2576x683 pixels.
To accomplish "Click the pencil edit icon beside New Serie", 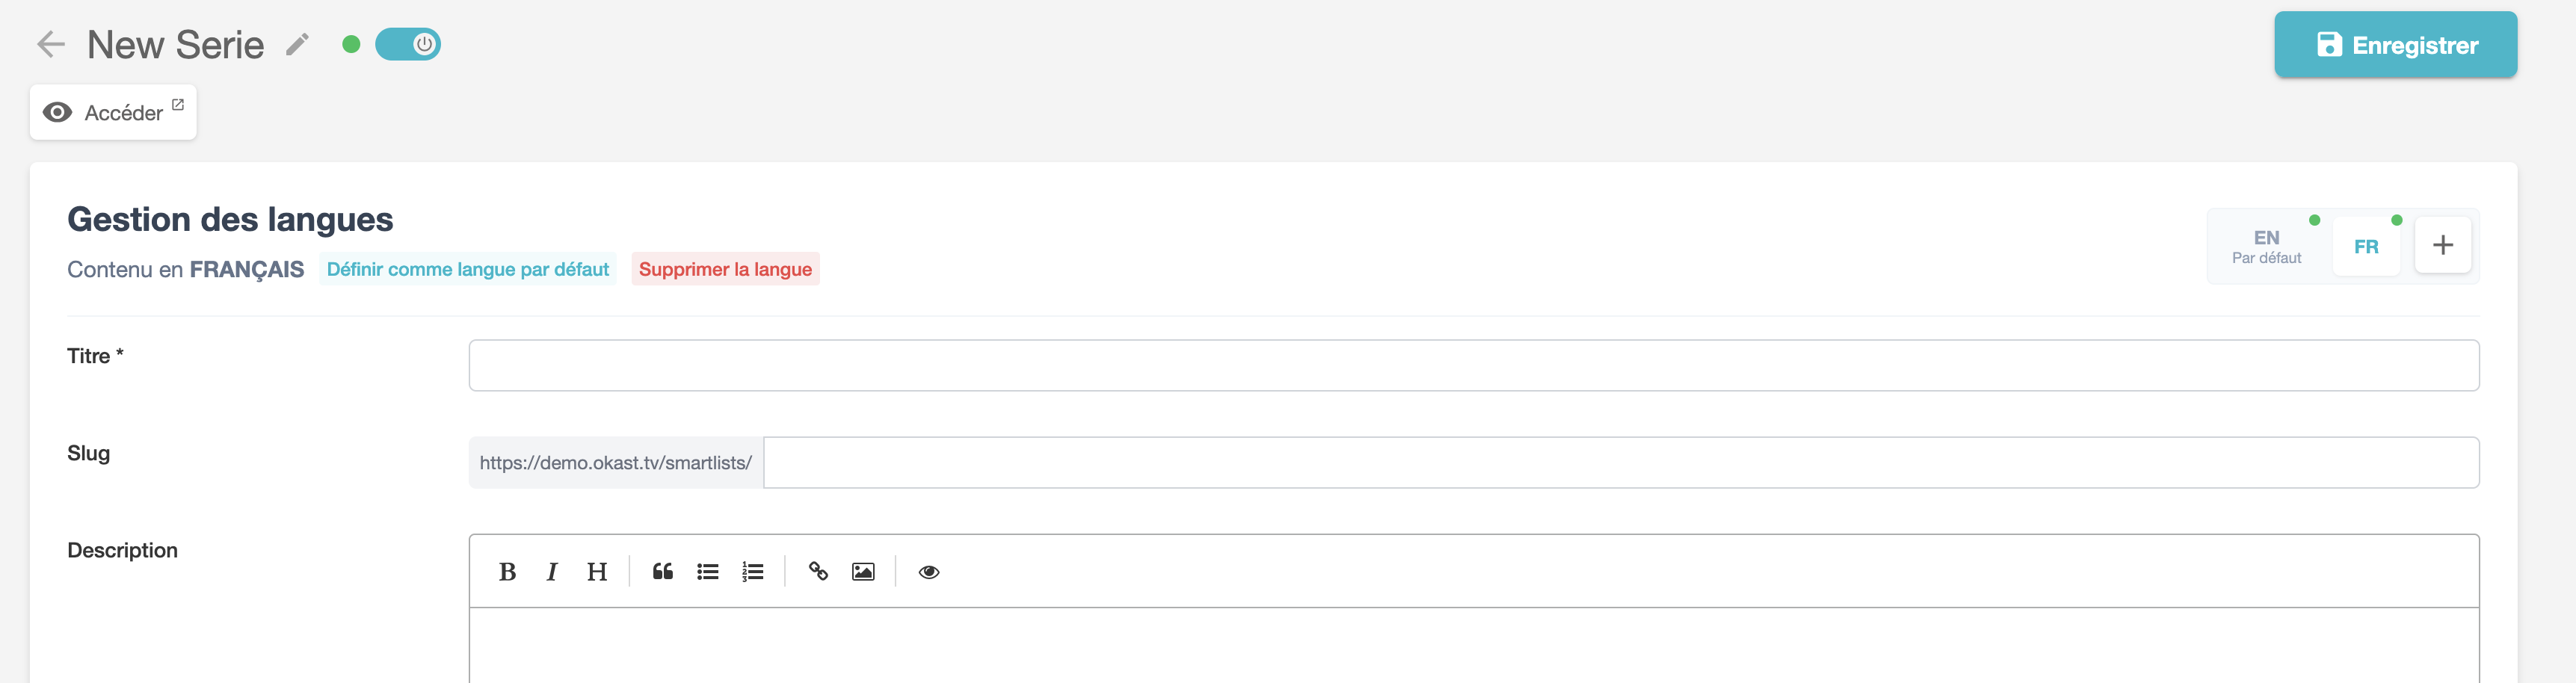I will [297, 45].
